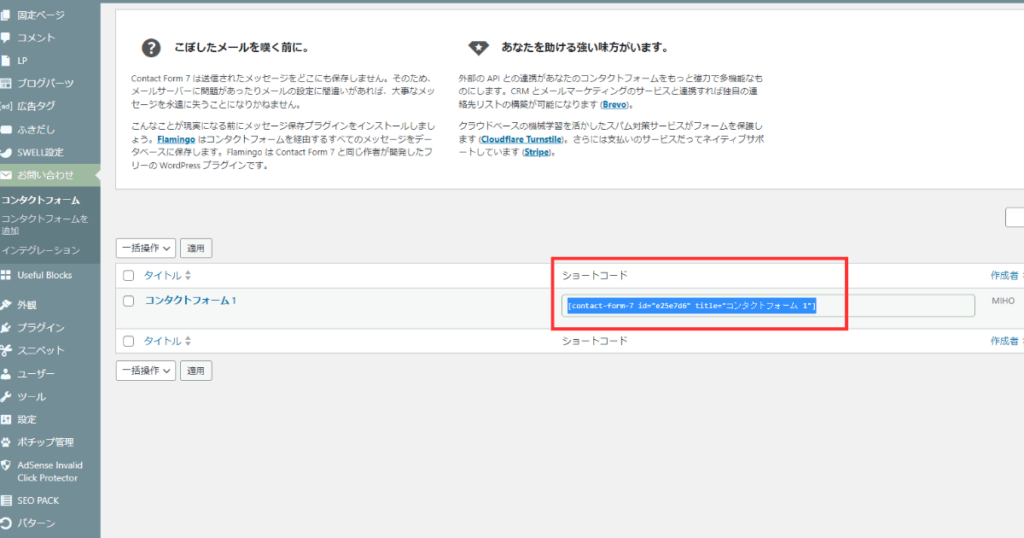
Task: Click the ブログパーツ icon in sidebar
Action: click(5, 84)
